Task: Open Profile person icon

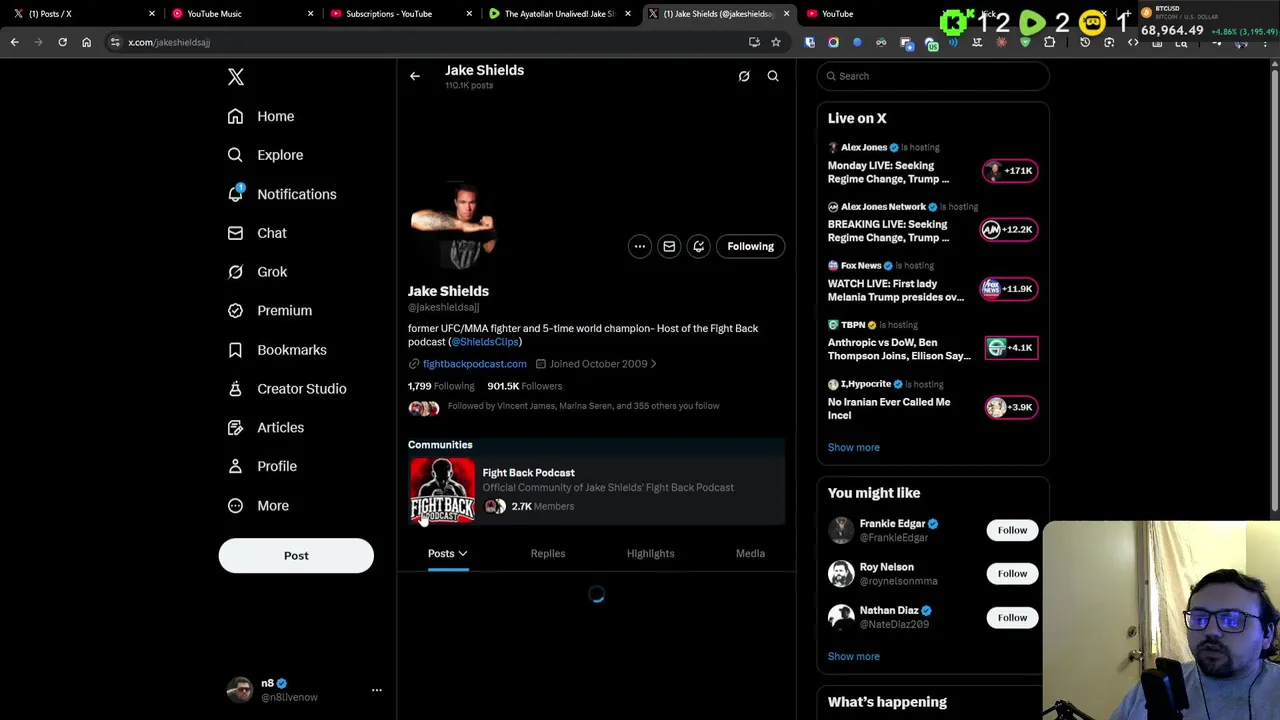Action: [x=235, y=466]
